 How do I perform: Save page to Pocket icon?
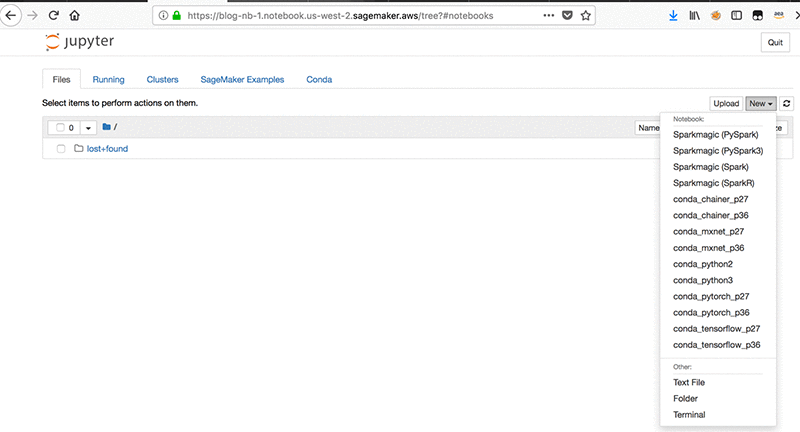pos(567,15)
